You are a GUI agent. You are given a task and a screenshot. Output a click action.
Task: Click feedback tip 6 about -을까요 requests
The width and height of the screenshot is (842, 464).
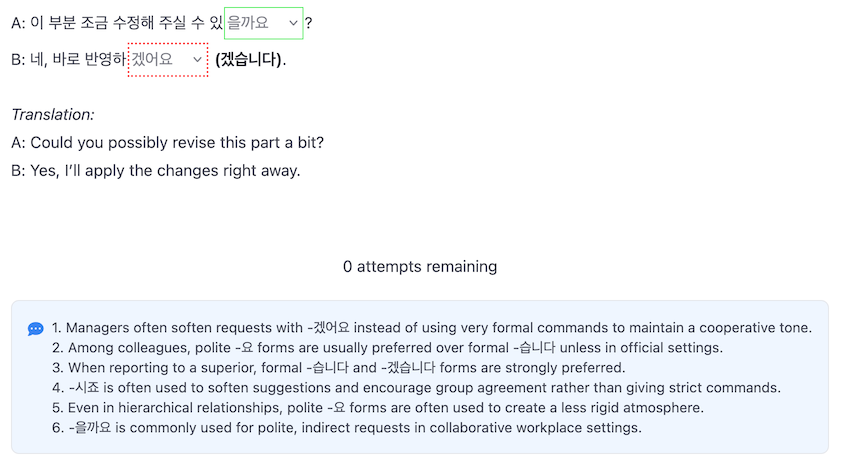pyautogui.click(x=346, y=428)
